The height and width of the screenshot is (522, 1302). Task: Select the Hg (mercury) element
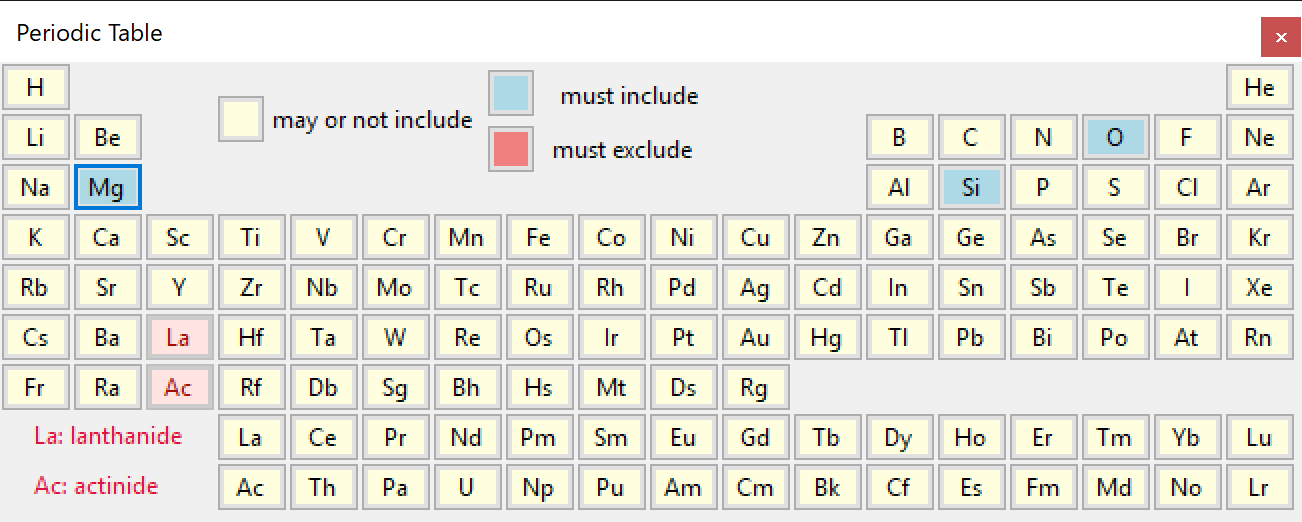(827, 337)
